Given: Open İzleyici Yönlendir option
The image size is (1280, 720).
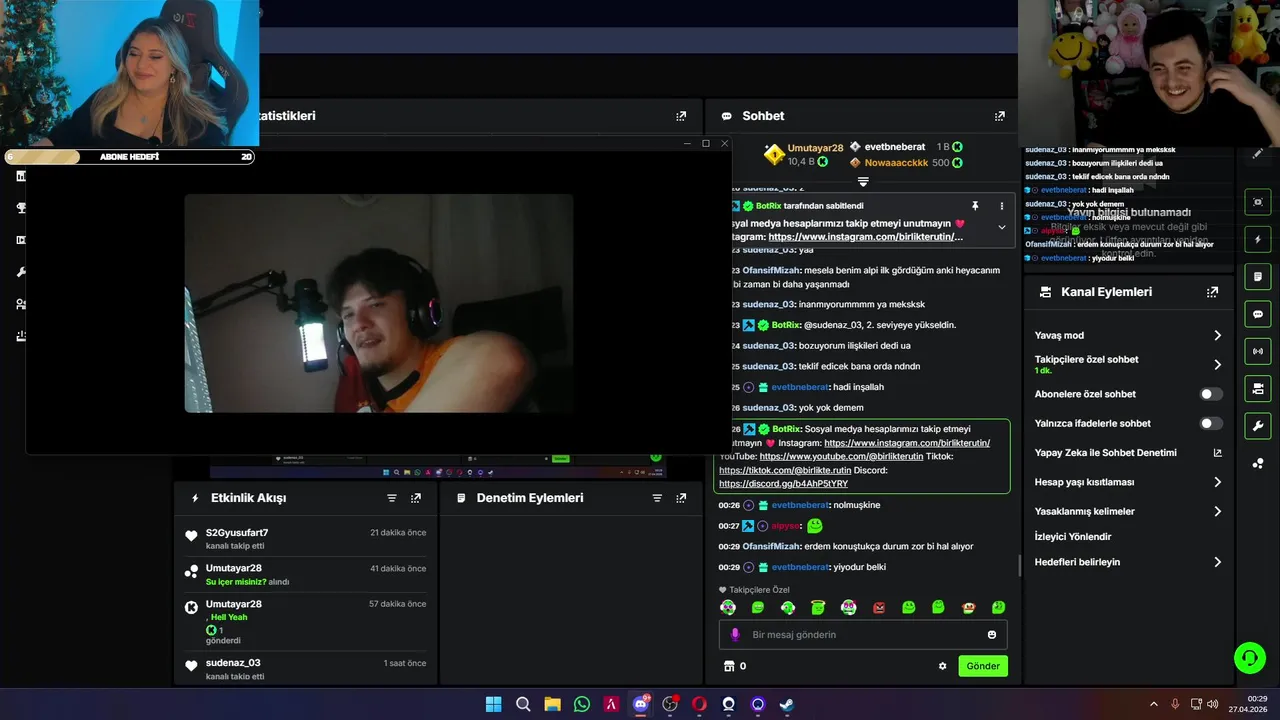Looking at the screenshot, I should [1073, 537].
